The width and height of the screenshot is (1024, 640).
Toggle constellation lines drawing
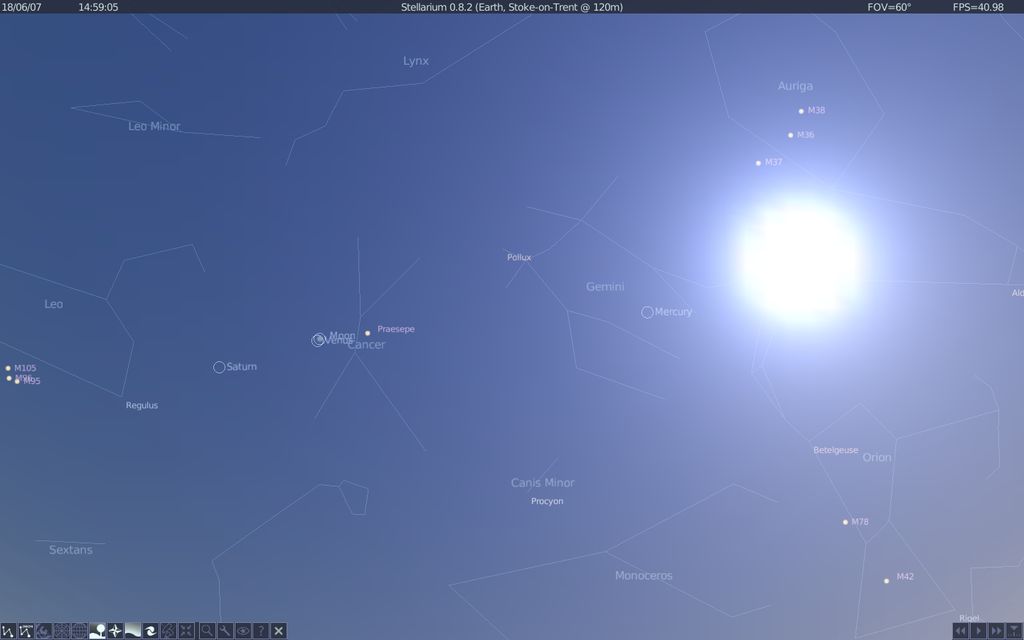click(8, 631)
